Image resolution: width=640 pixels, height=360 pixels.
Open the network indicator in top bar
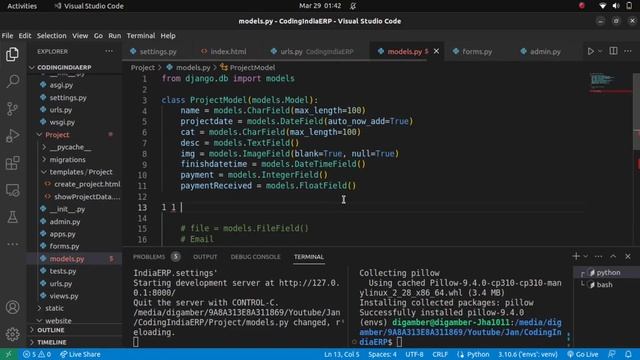pos(602,6)
